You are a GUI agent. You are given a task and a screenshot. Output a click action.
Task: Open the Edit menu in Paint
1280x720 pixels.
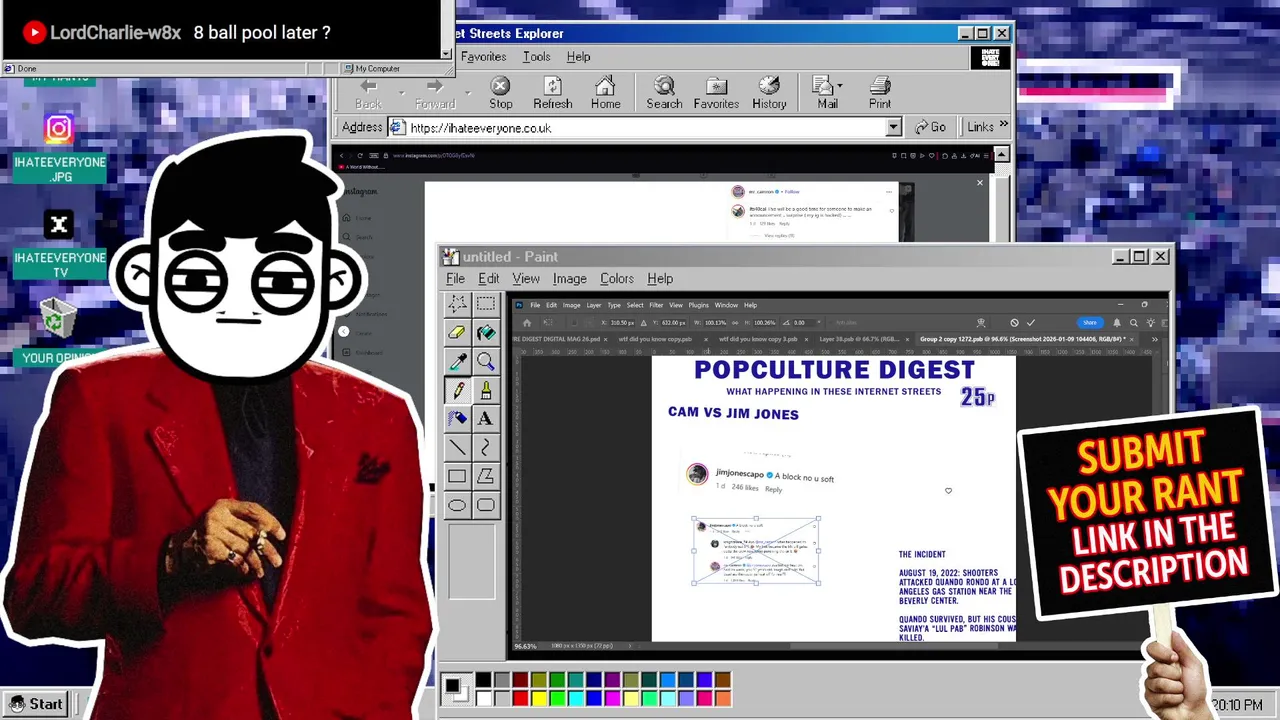click(488, 279)
